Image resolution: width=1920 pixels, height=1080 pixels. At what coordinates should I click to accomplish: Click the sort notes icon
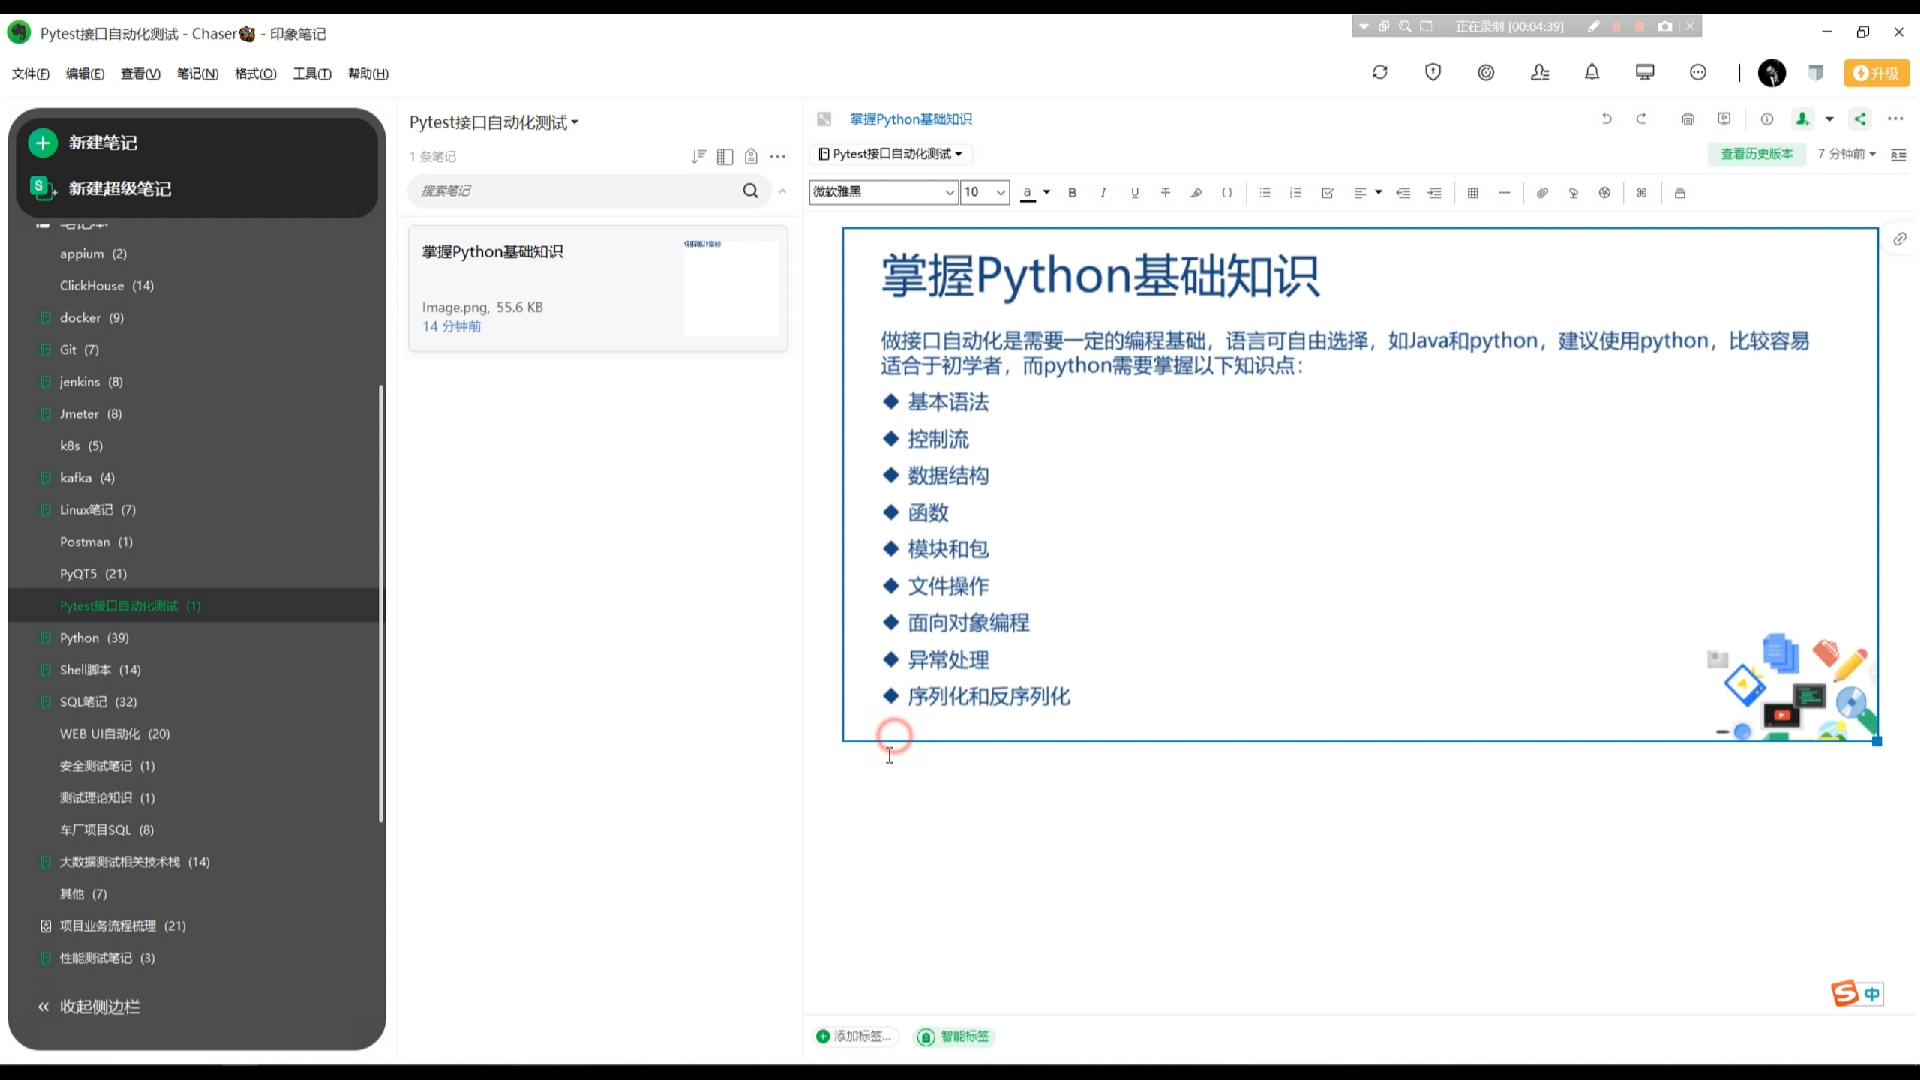pos(699,156)
